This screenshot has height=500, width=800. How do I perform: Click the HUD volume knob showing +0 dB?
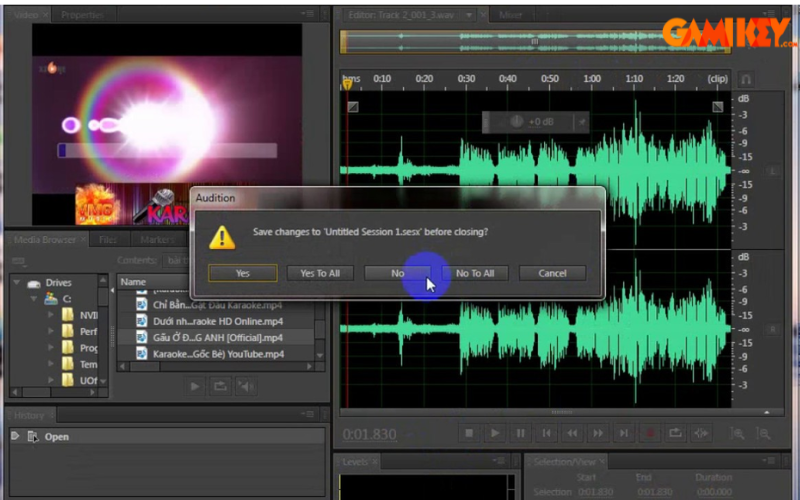click(x=516, y=122)
